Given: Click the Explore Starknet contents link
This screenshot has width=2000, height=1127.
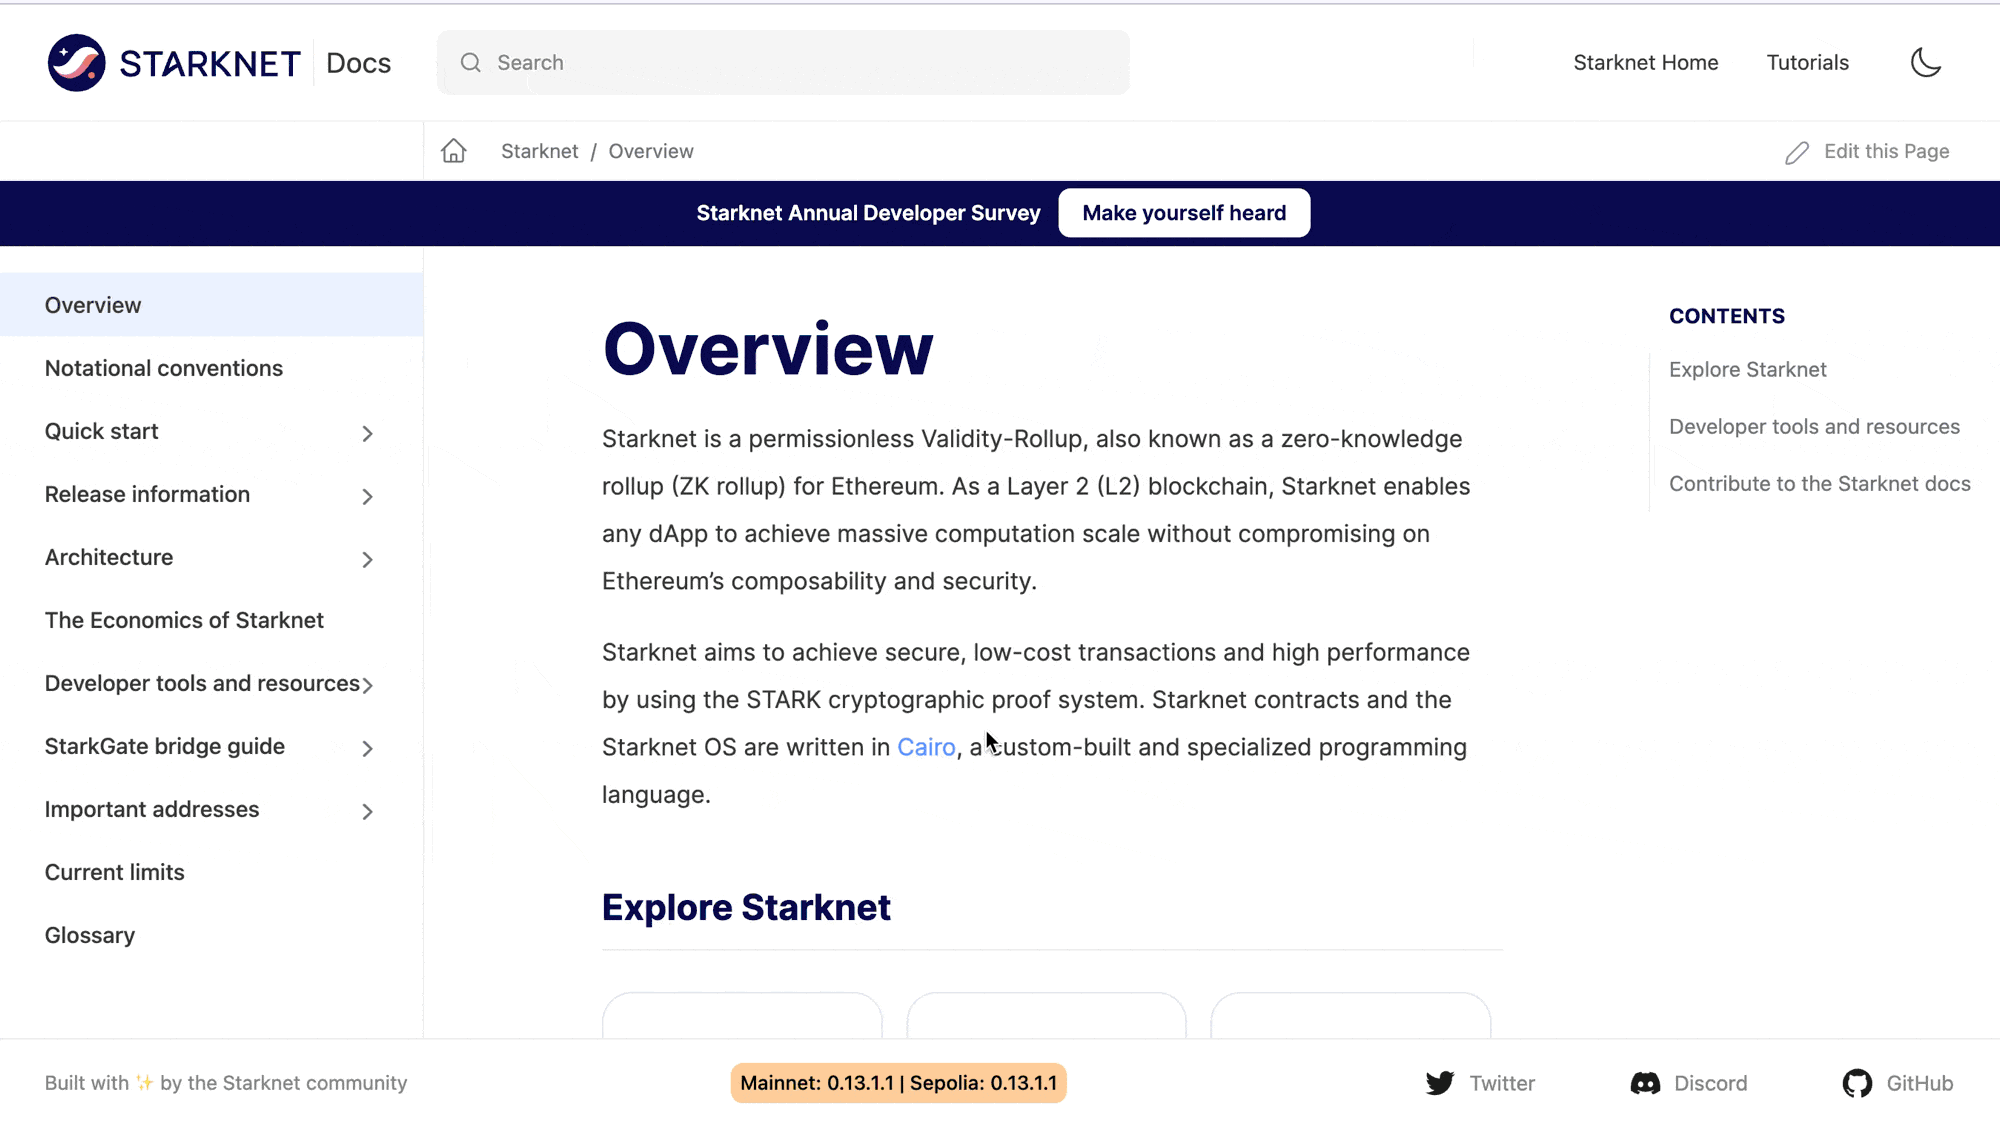Looking at the screenshot, I should [x=1746, y=368].
